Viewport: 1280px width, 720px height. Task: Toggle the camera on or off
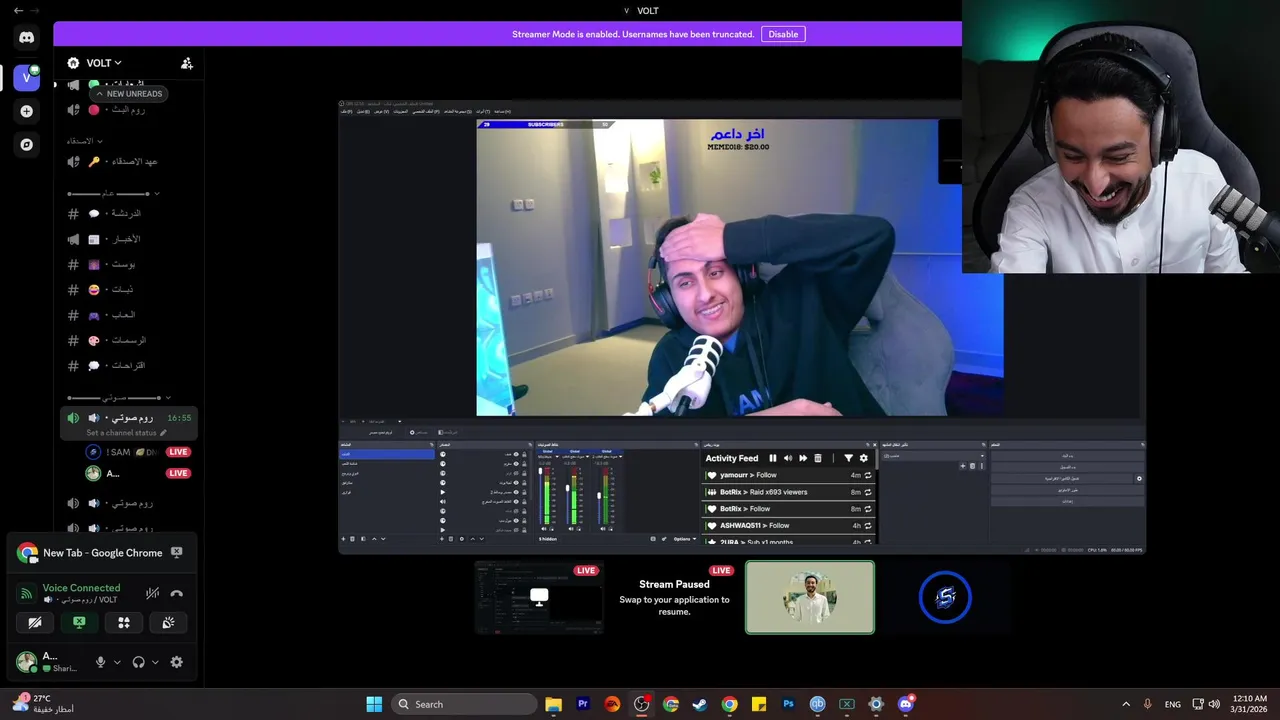click(35, 622)
